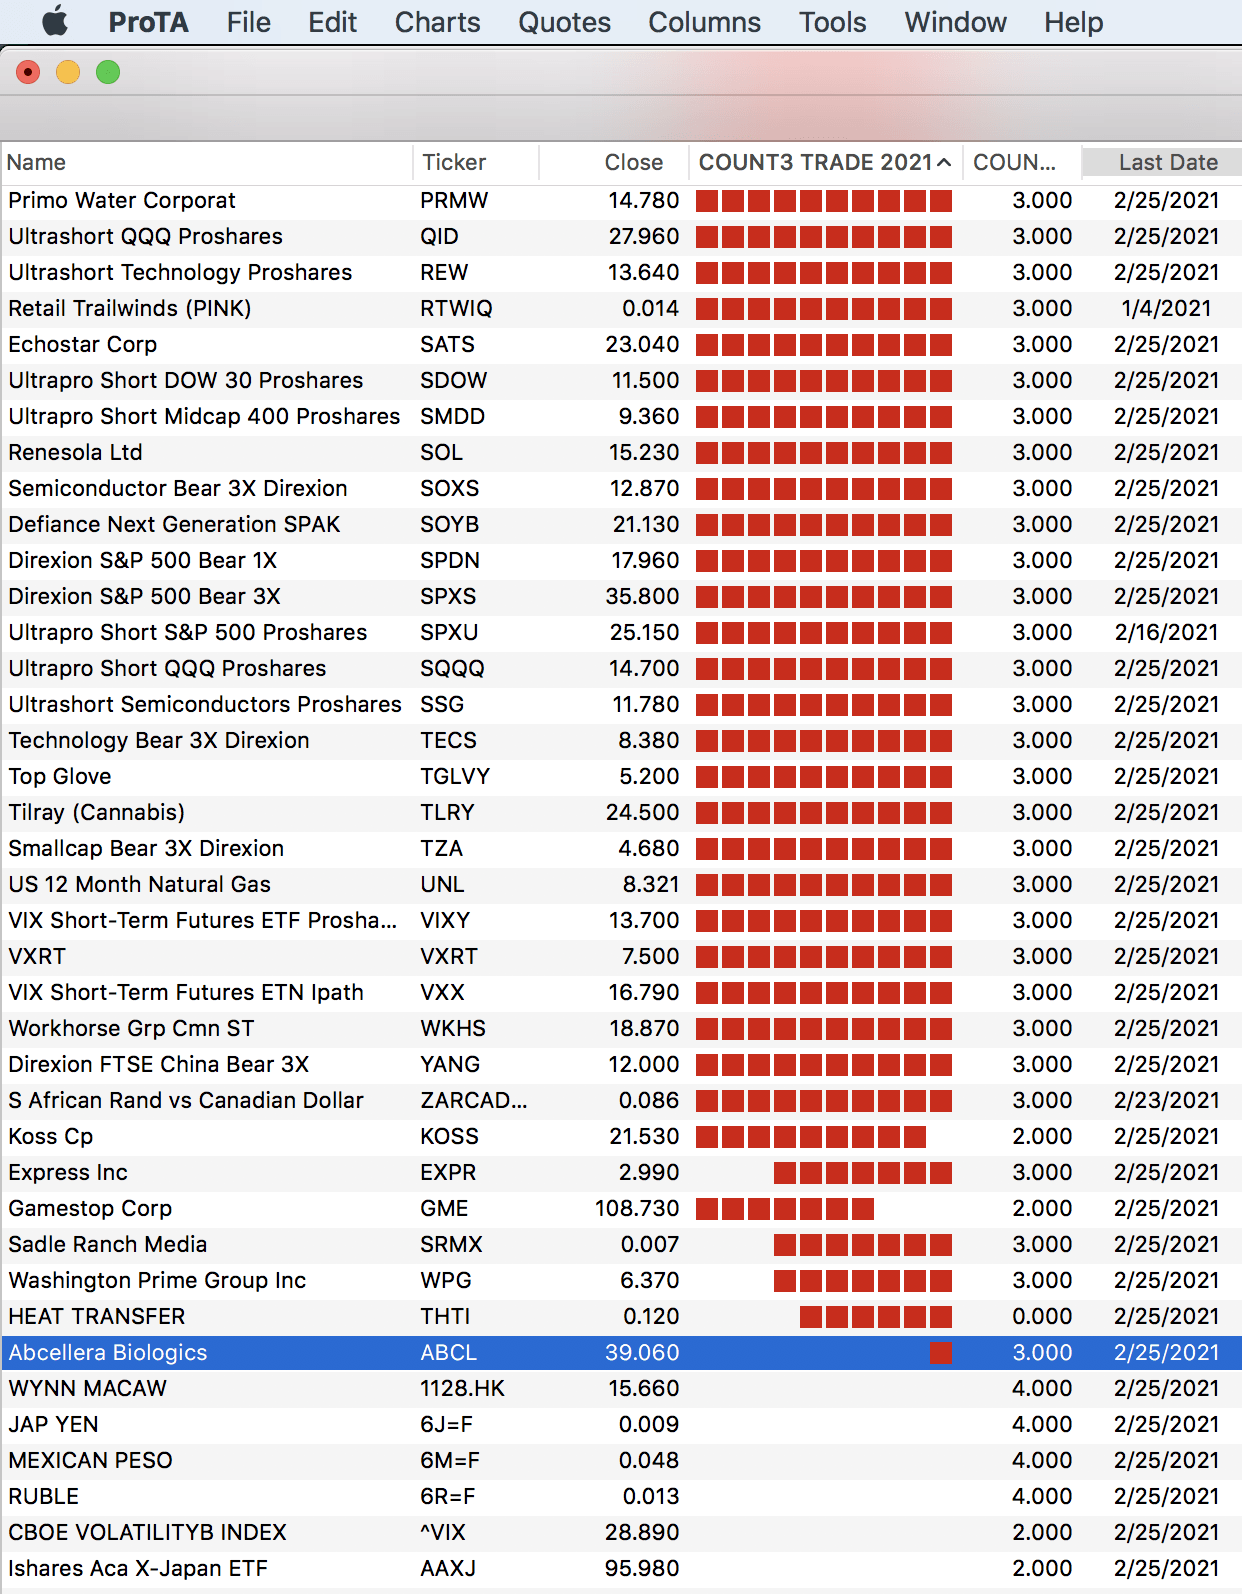This screenshot has width=1242, height=1594.
Task: Select the Gamestop Corp row
Action: click(621, 1208)
